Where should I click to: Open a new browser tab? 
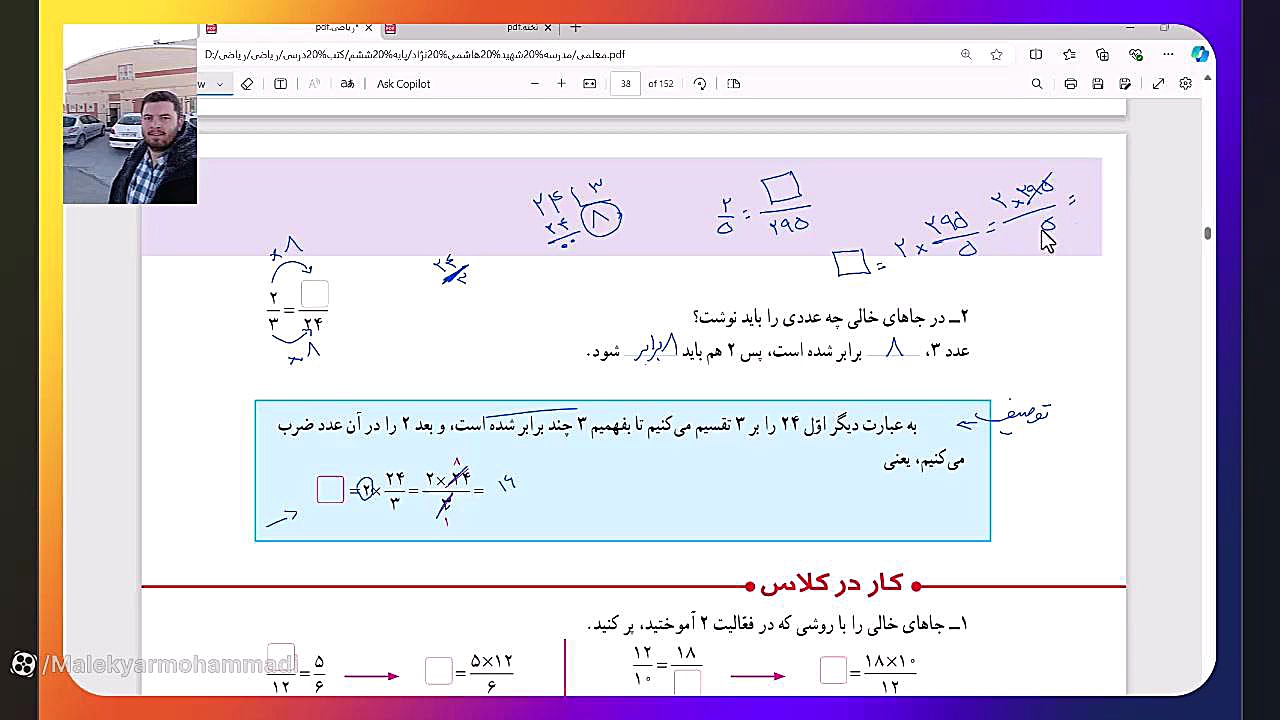coord(575,28)
